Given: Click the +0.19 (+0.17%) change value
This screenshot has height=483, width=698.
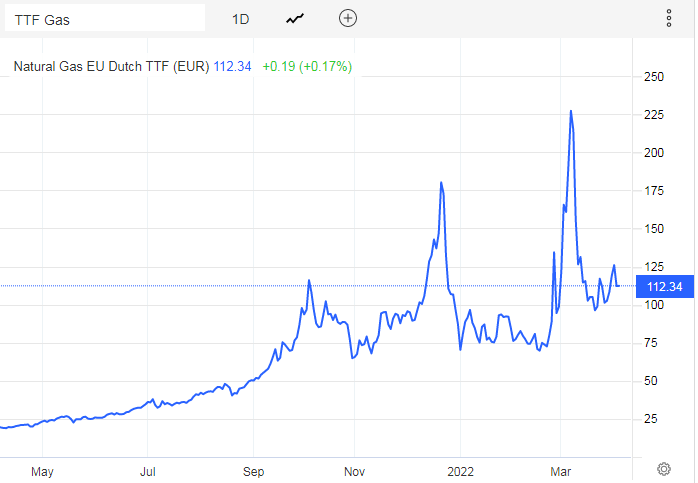Looking at the screenshot, I should tap(307, 66).
